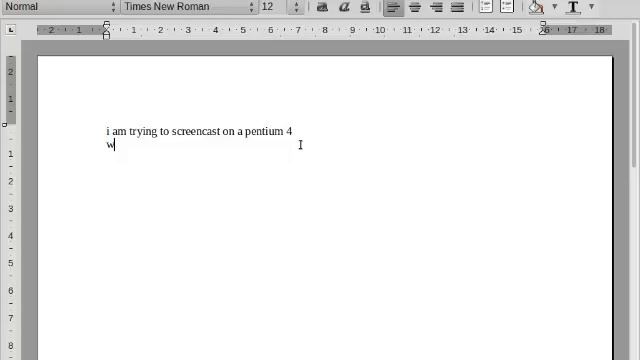Toggle bulleted list
Image resolution: width=640 pixels, height=360 pixels.
click(507, 6)
